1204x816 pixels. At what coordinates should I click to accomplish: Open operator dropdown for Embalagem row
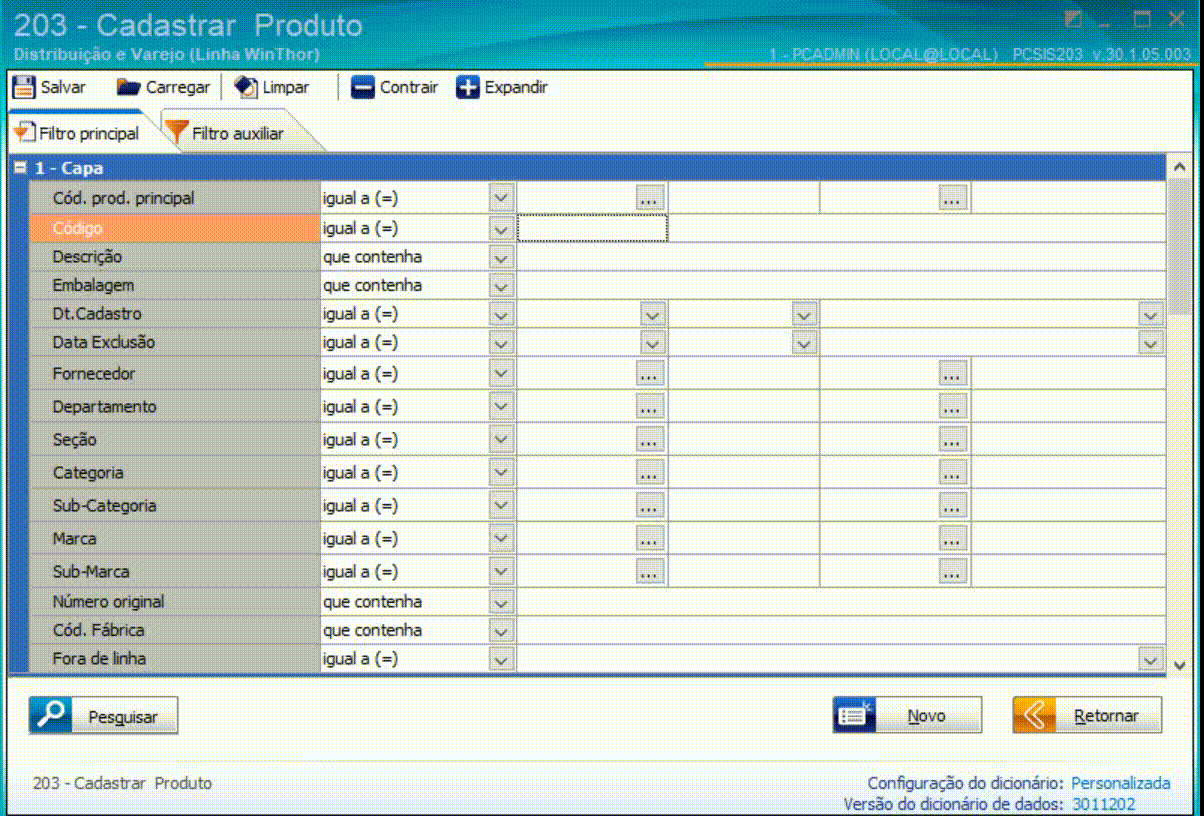501,286
